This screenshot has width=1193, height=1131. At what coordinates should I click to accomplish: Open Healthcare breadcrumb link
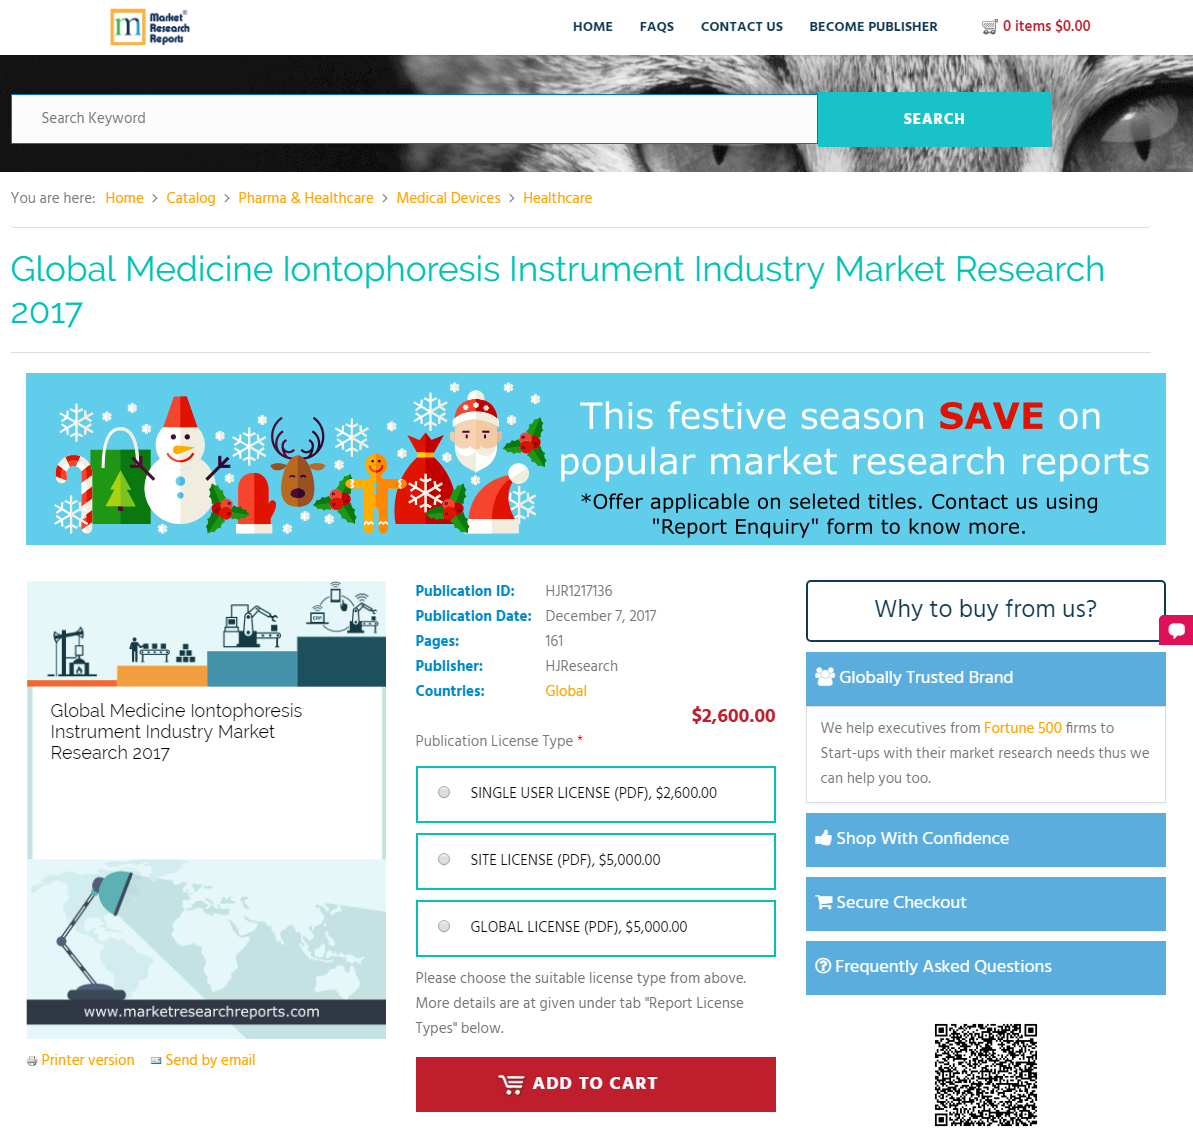tap(558, 198)
